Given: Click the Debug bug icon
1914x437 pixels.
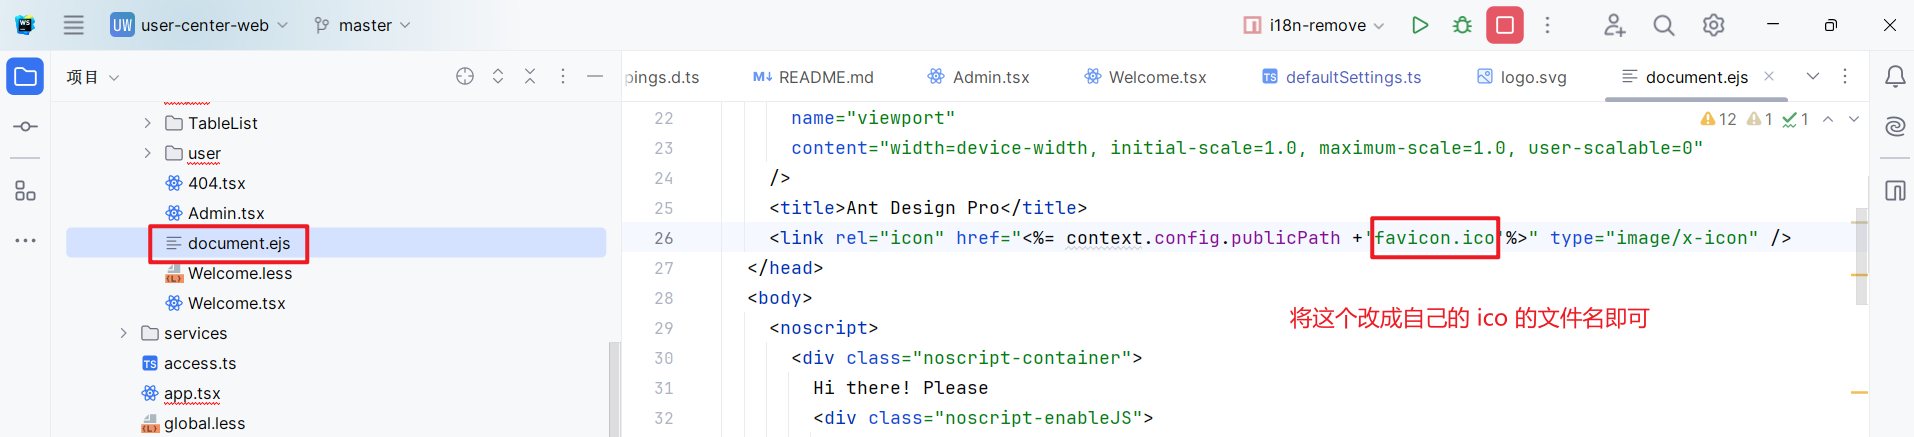Looking at the screenshot, I should tap(1462, 25).
